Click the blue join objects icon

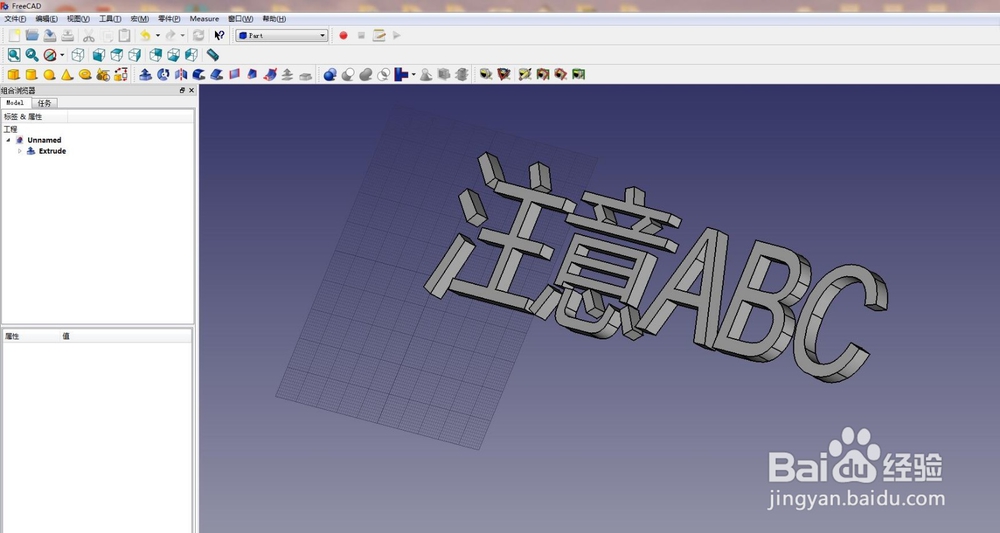[401, 75]
